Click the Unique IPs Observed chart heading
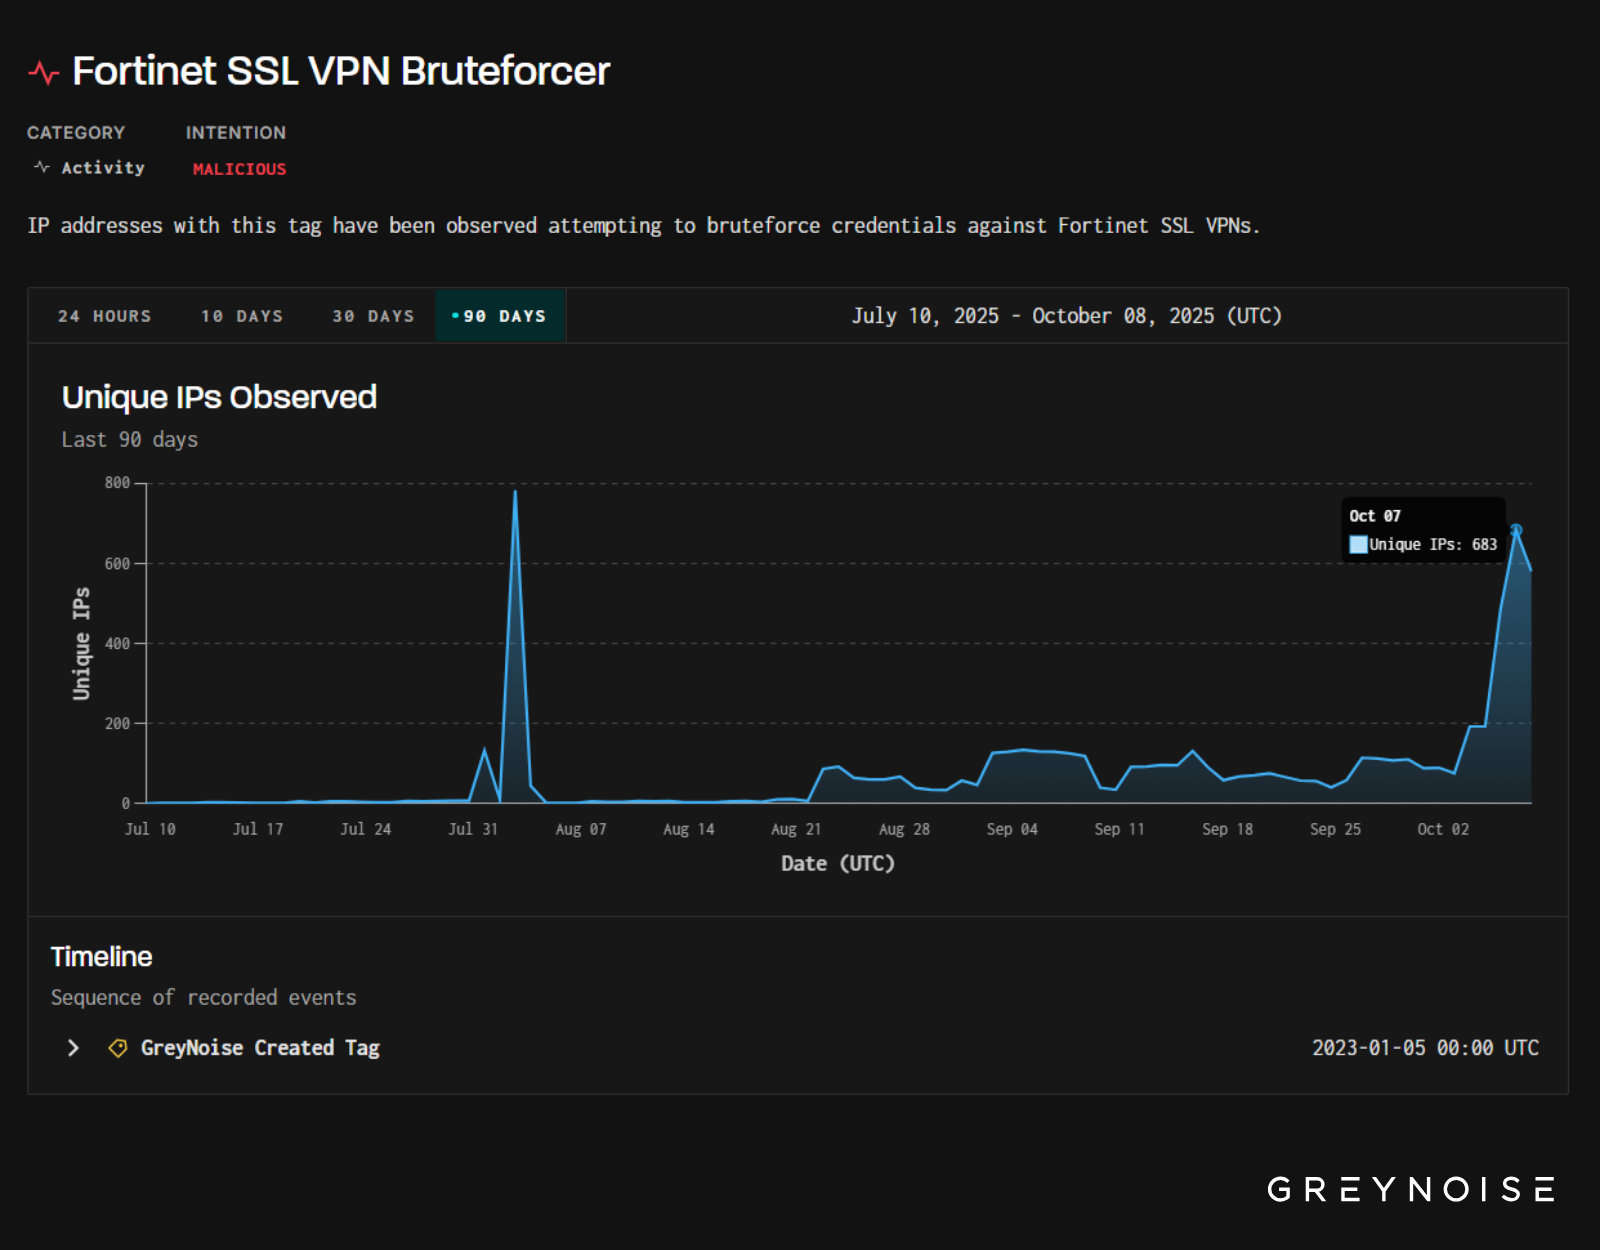1600x1250 pixels. [219, 397]
